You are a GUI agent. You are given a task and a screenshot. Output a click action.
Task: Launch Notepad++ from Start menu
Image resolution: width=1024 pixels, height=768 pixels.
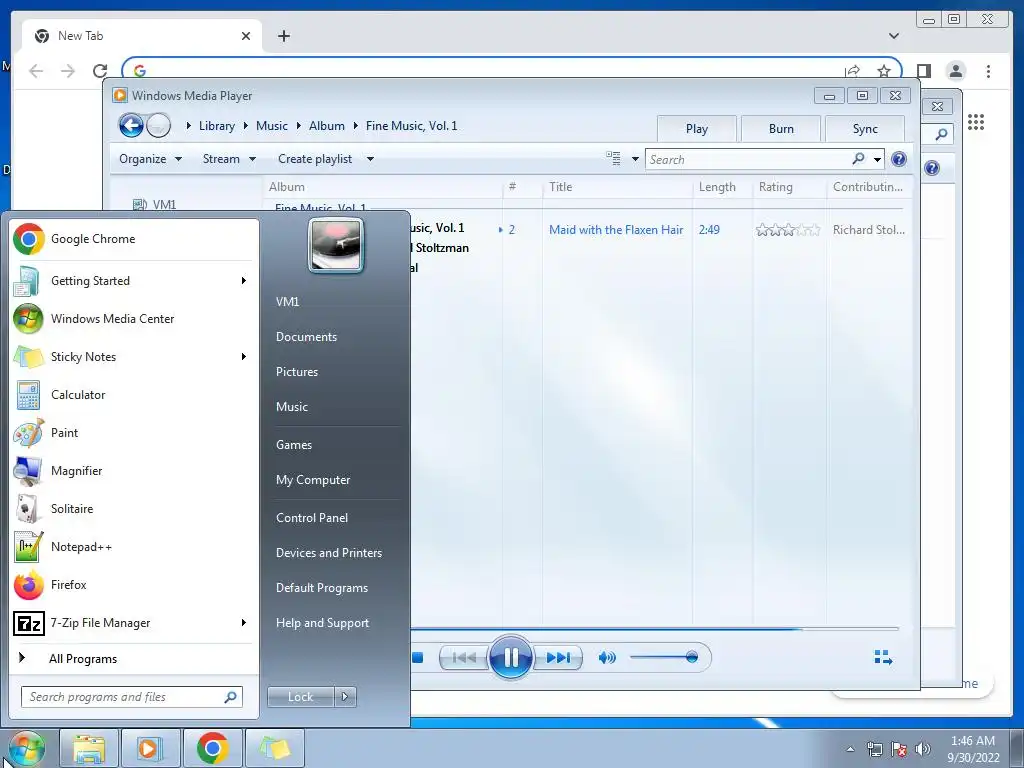(134, 547)
